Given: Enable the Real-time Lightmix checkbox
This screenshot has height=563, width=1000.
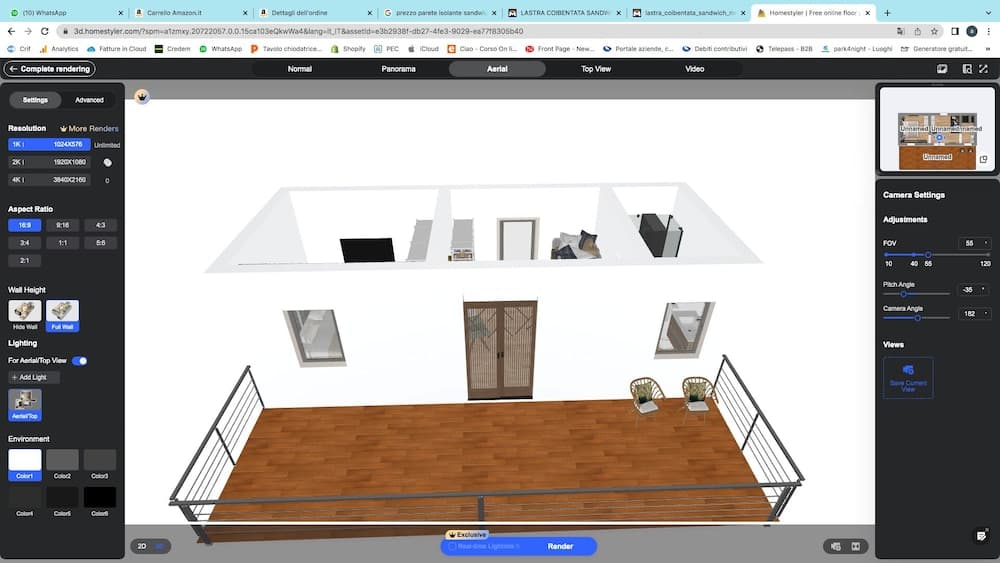Looking at the screenshot, I should tap(453, 546).
